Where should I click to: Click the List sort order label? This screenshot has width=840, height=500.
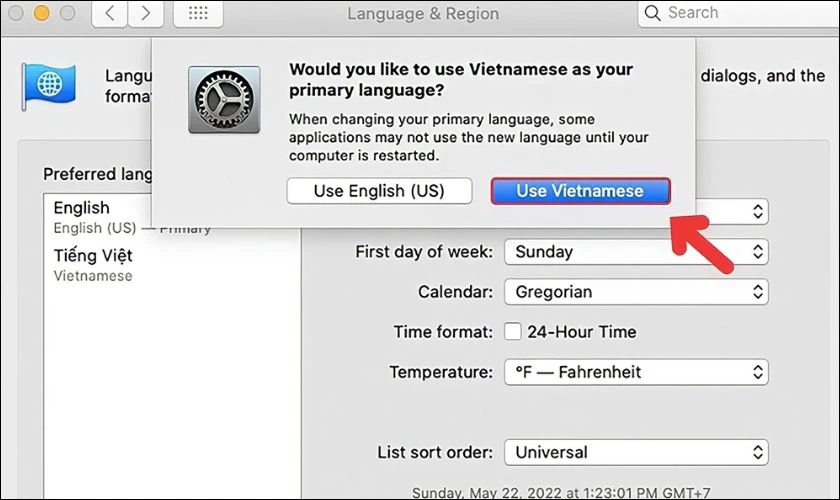(434, 452)
